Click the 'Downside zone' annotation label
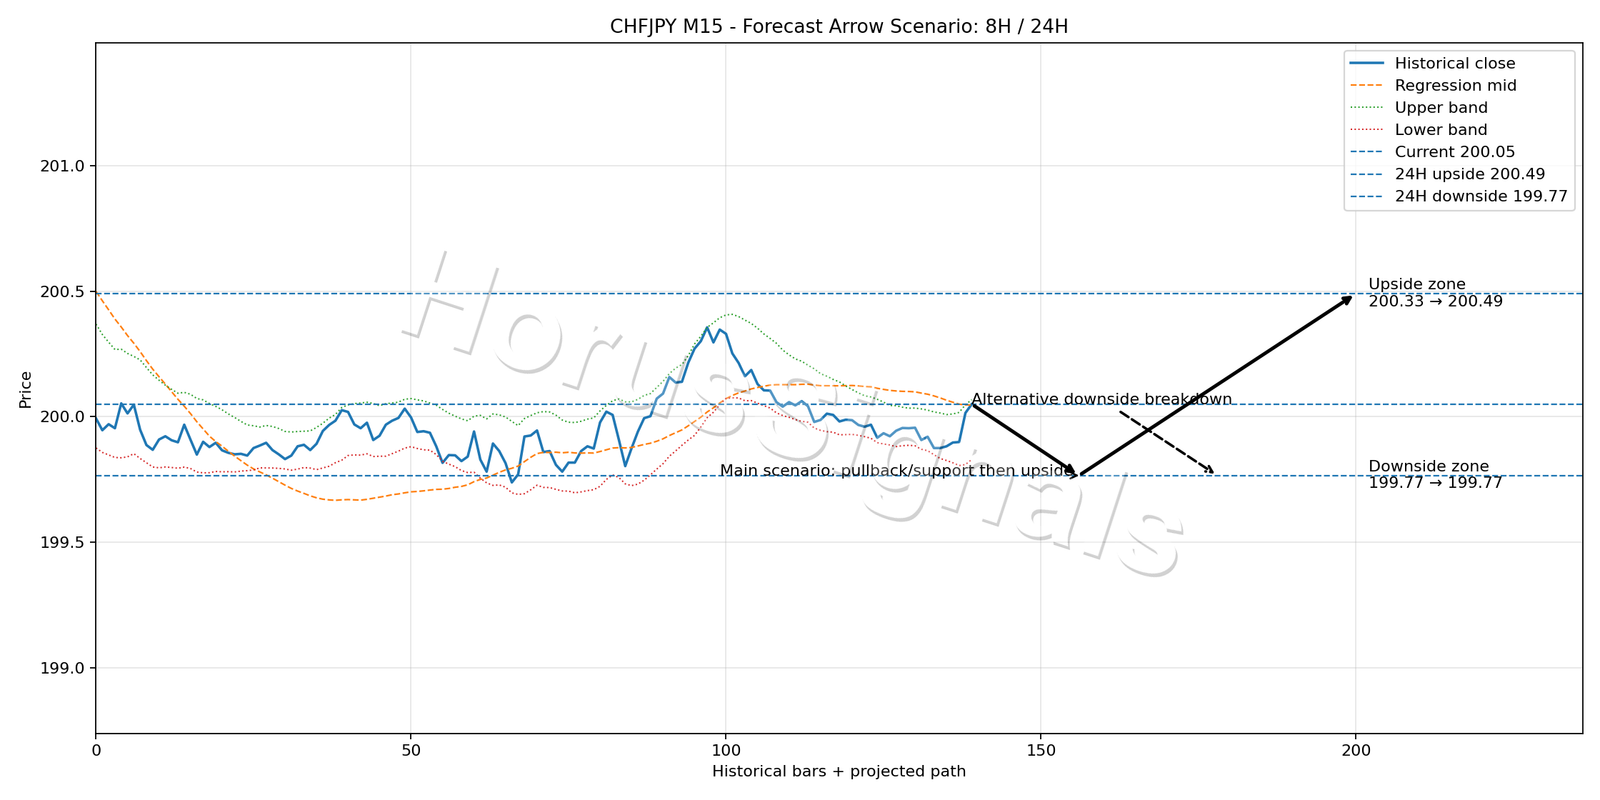 coord(1428,467)
